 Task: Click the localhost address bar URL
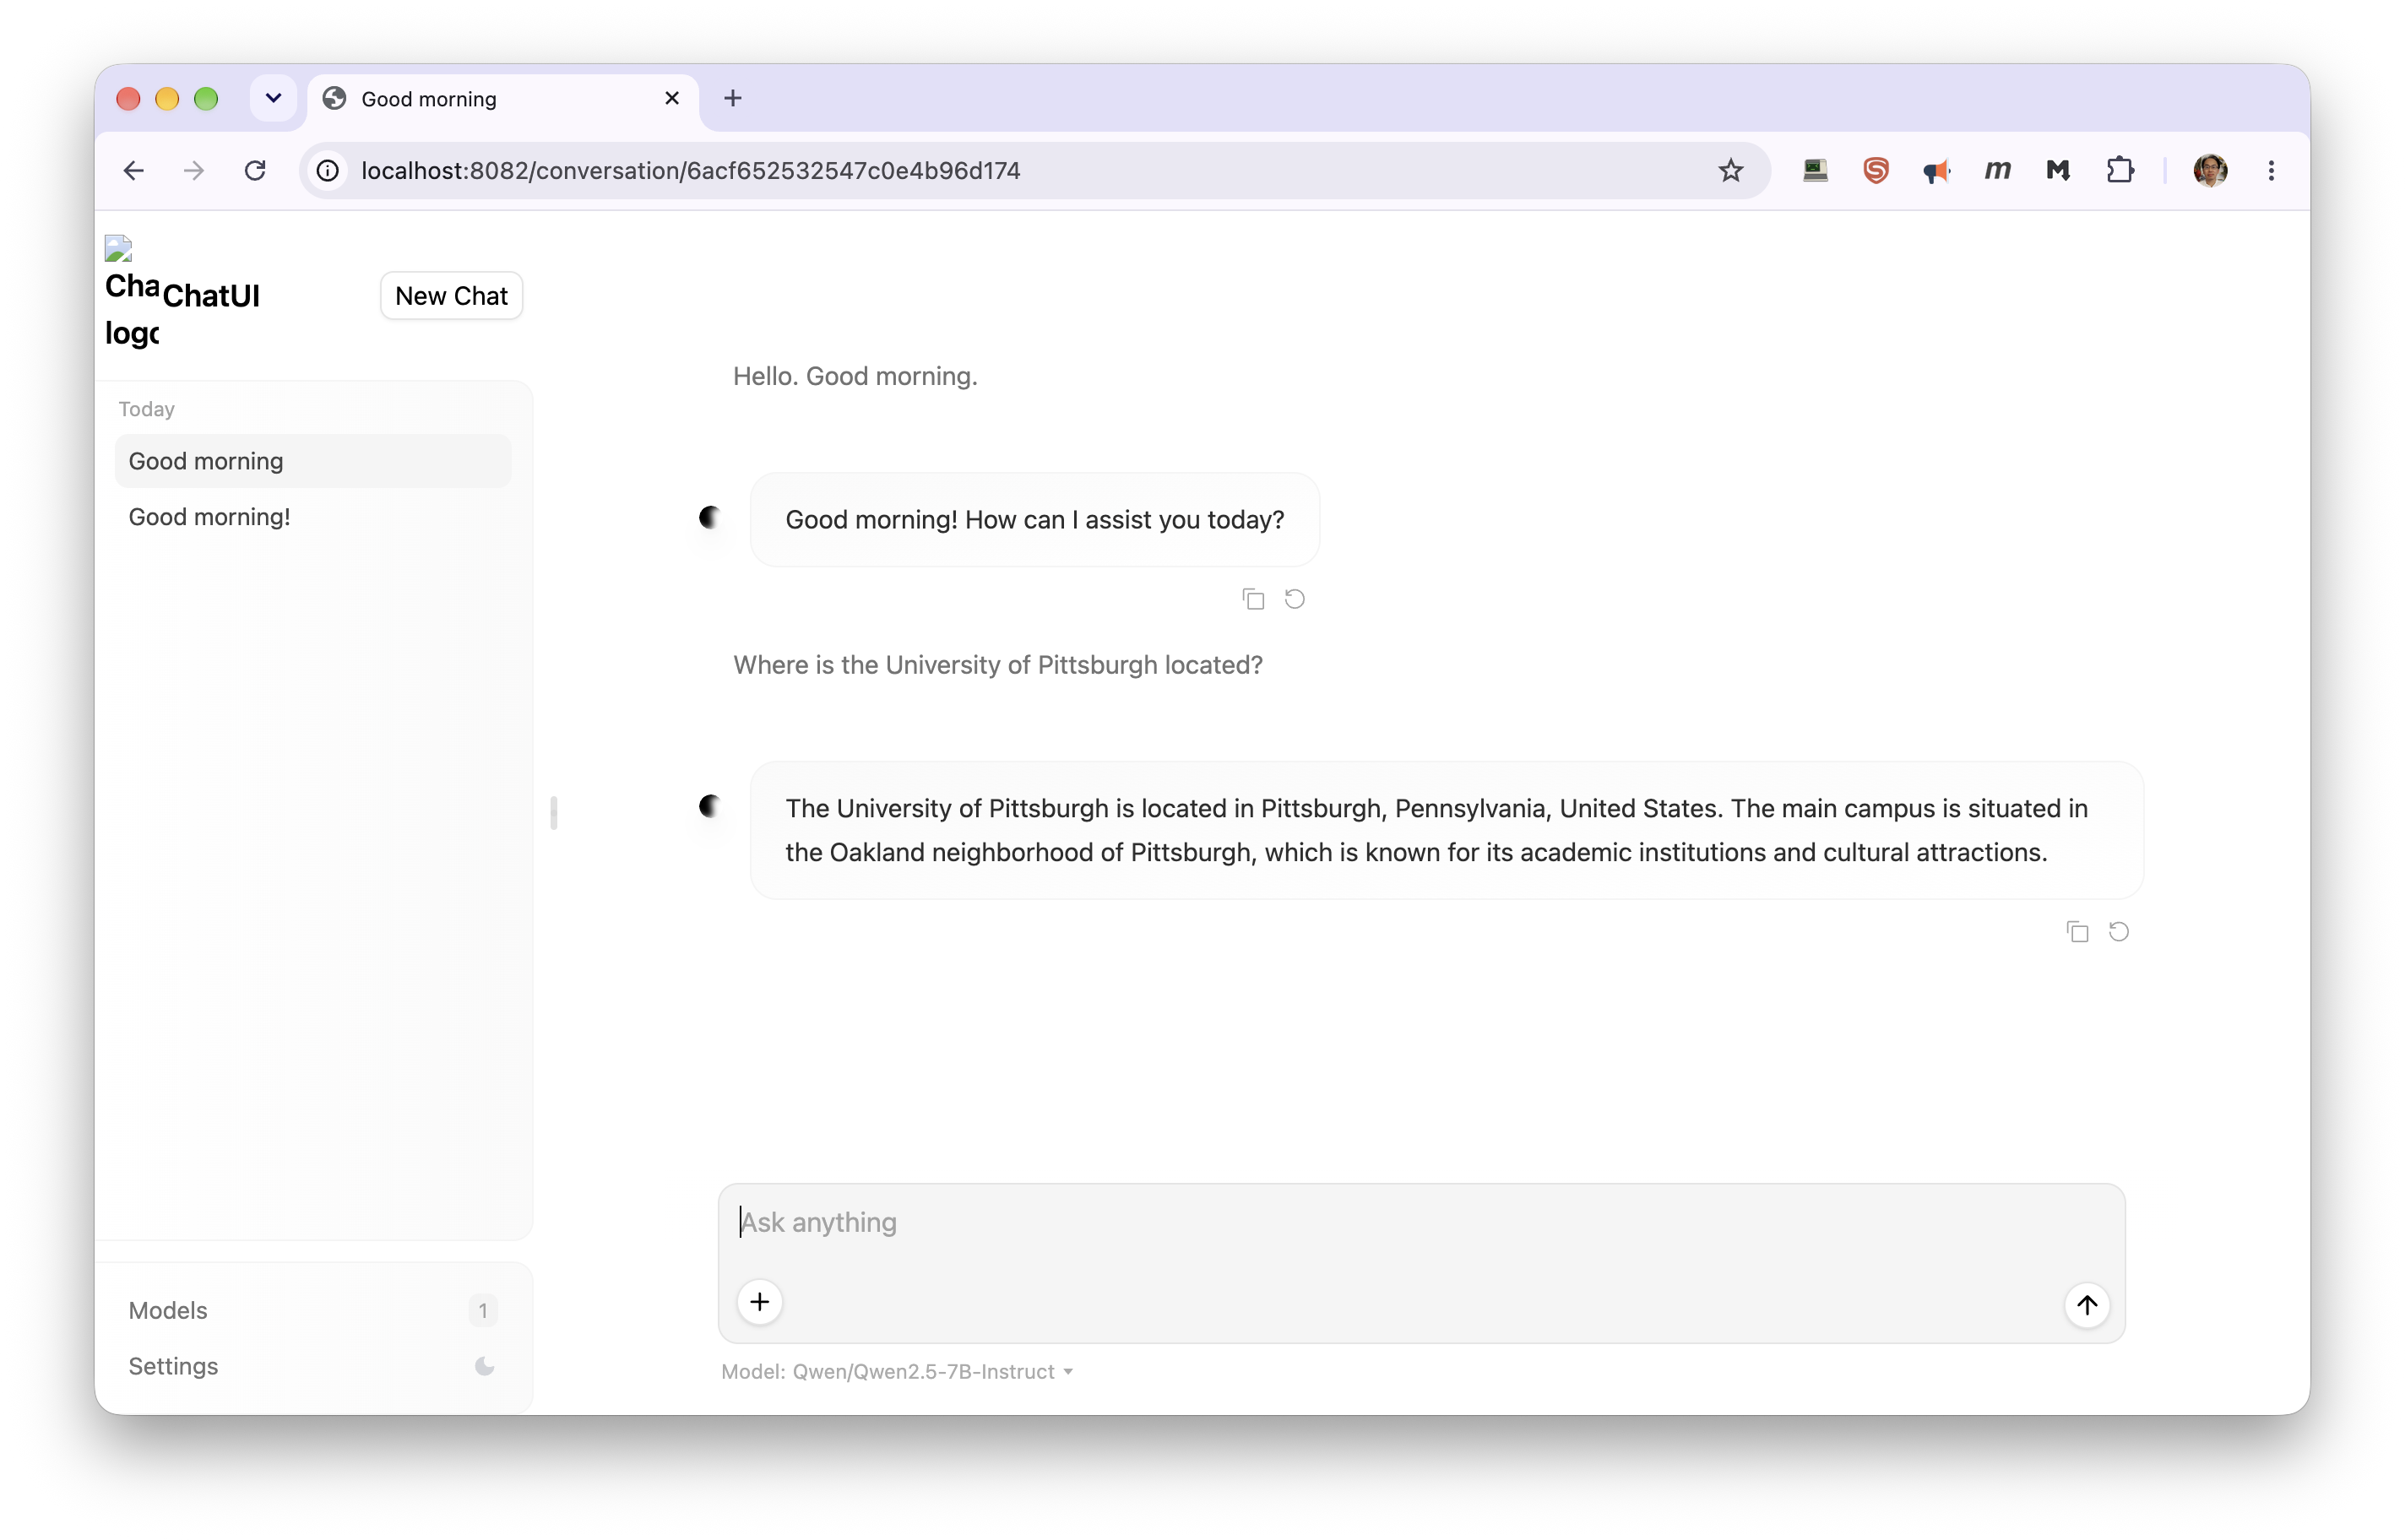point(690,171)
